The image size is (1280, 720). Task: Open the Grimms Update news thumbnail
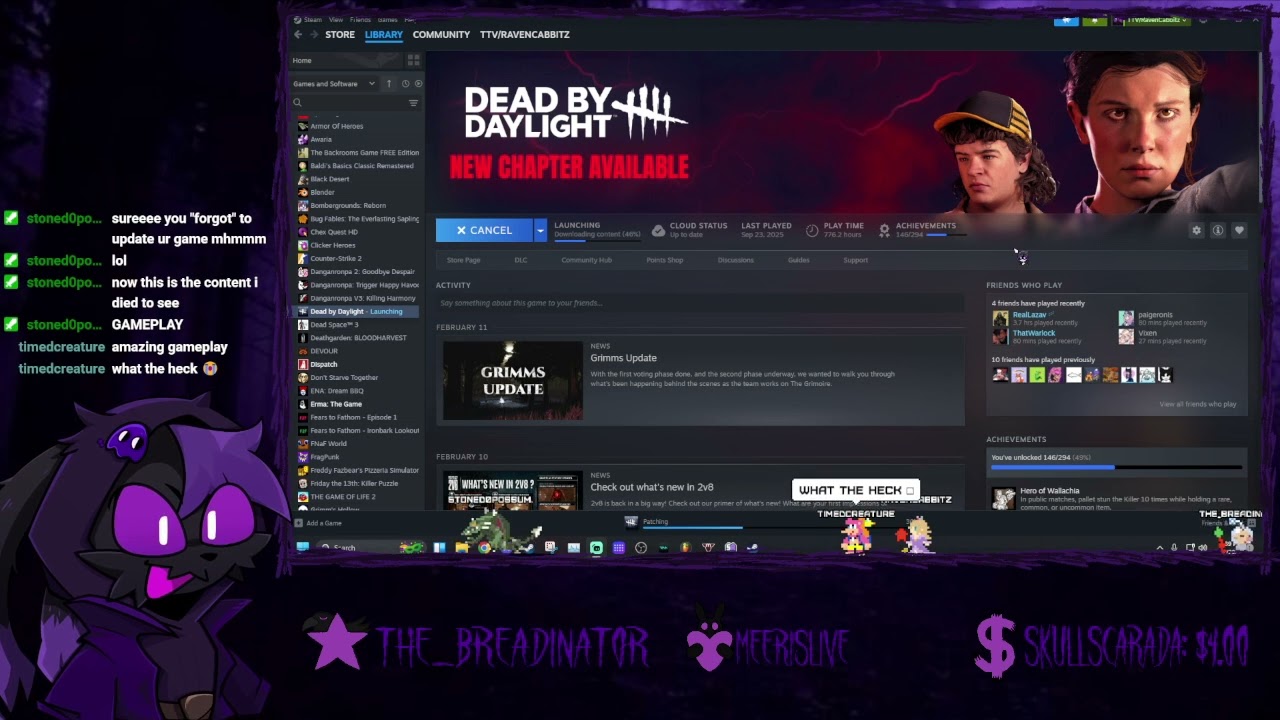[513, 381]
